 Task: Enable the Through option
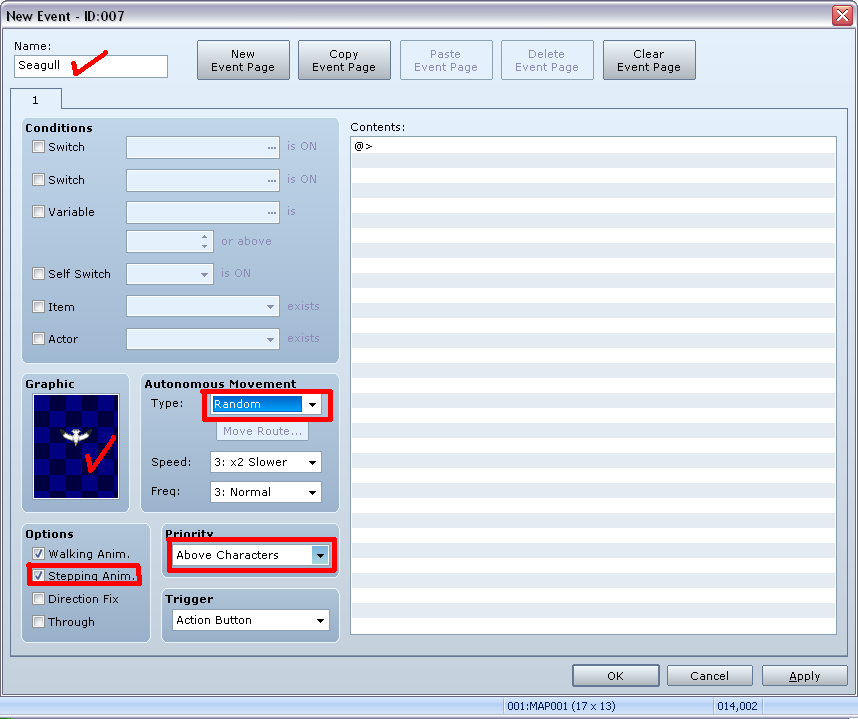(x=38, y=622)
